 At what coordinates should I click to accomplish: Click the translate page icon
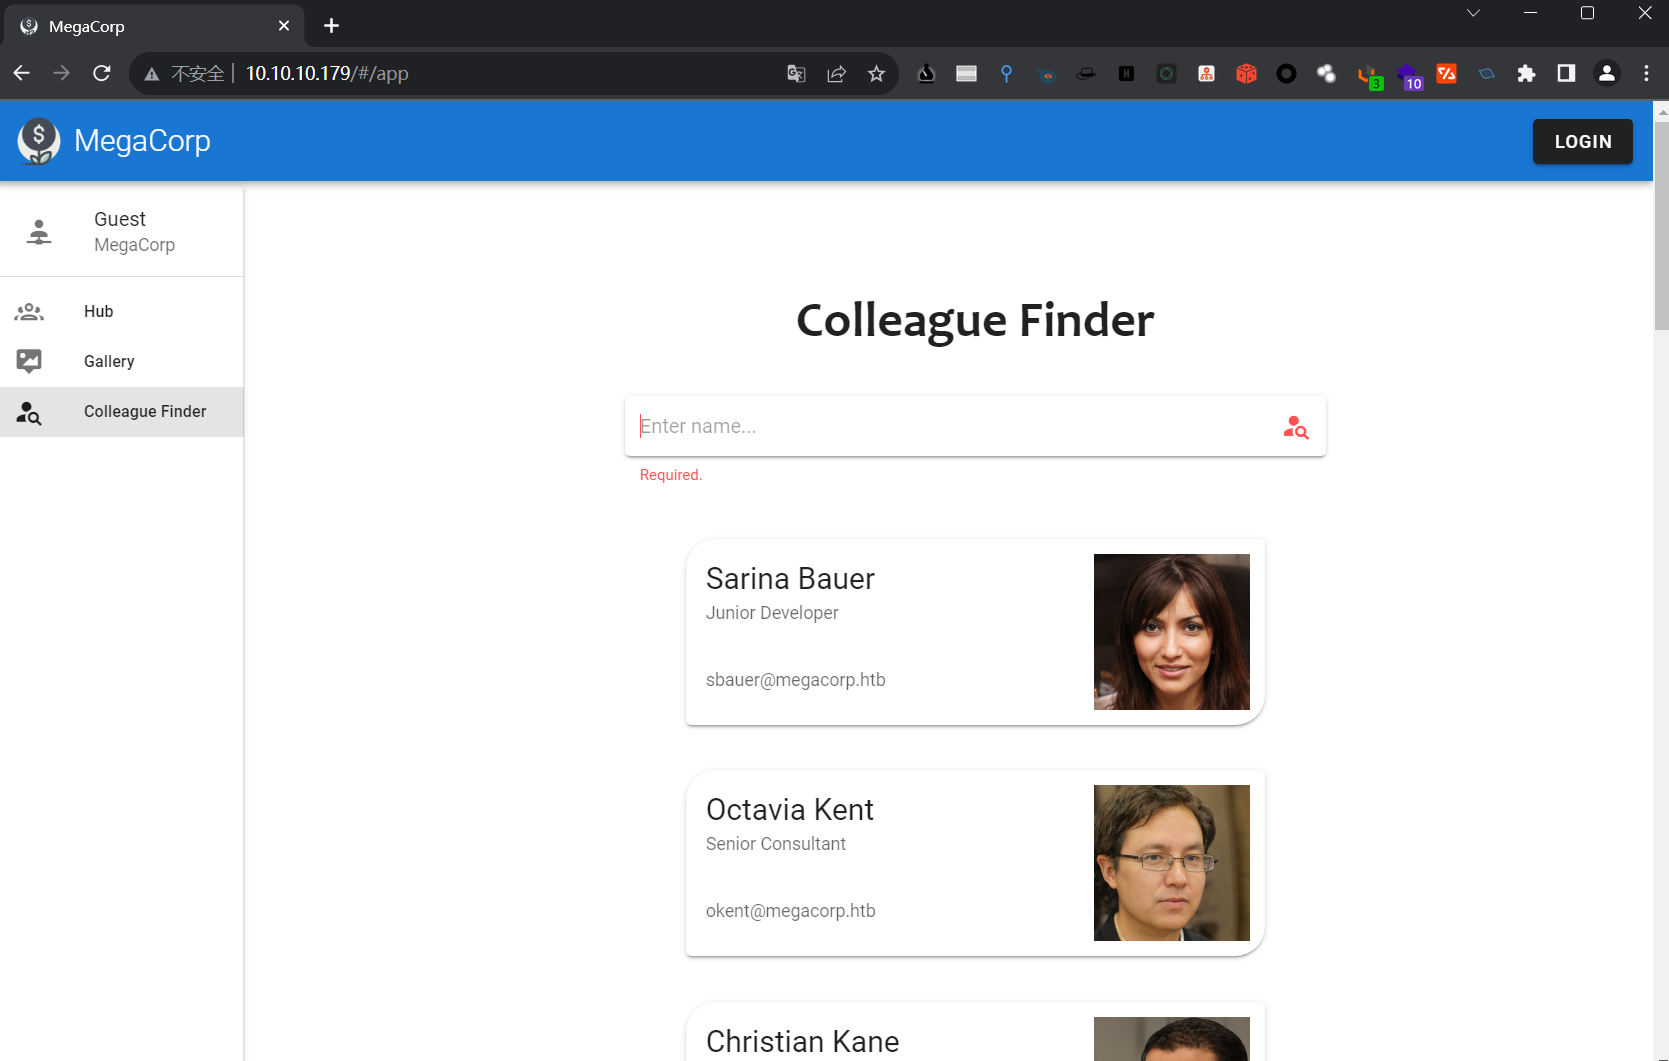[x=796, y=73]
